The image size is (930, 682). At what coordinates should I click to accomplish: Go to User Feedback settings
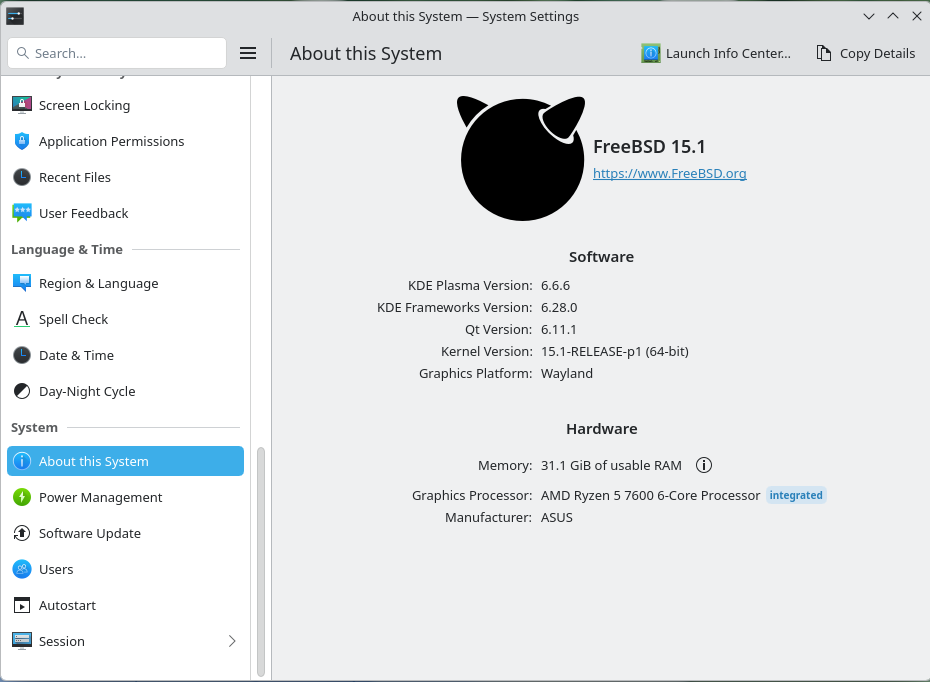tap(125, 213)
